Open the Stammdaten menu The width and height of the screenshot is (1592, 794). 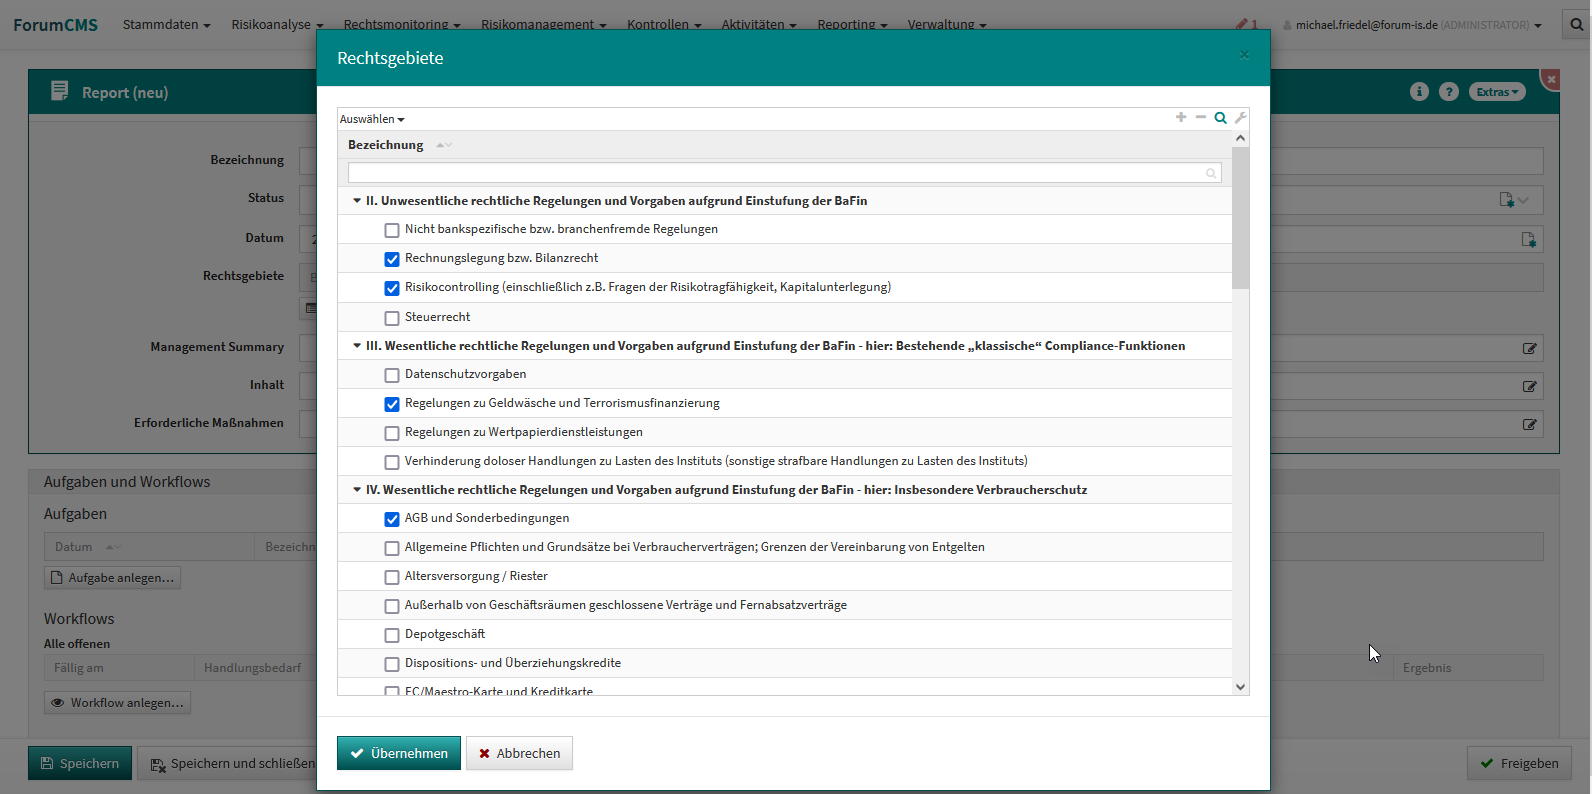click(x=166, y=25)
